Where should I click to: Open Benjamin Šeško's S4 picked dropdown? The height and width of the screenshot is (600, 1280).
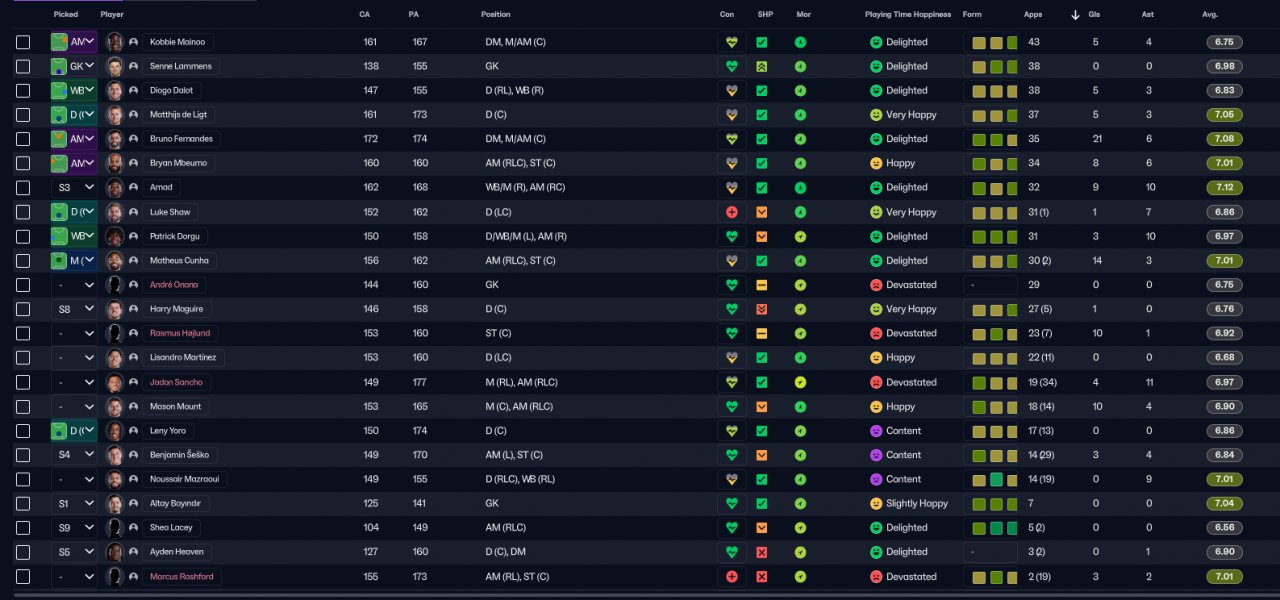(x=74, y=454)
